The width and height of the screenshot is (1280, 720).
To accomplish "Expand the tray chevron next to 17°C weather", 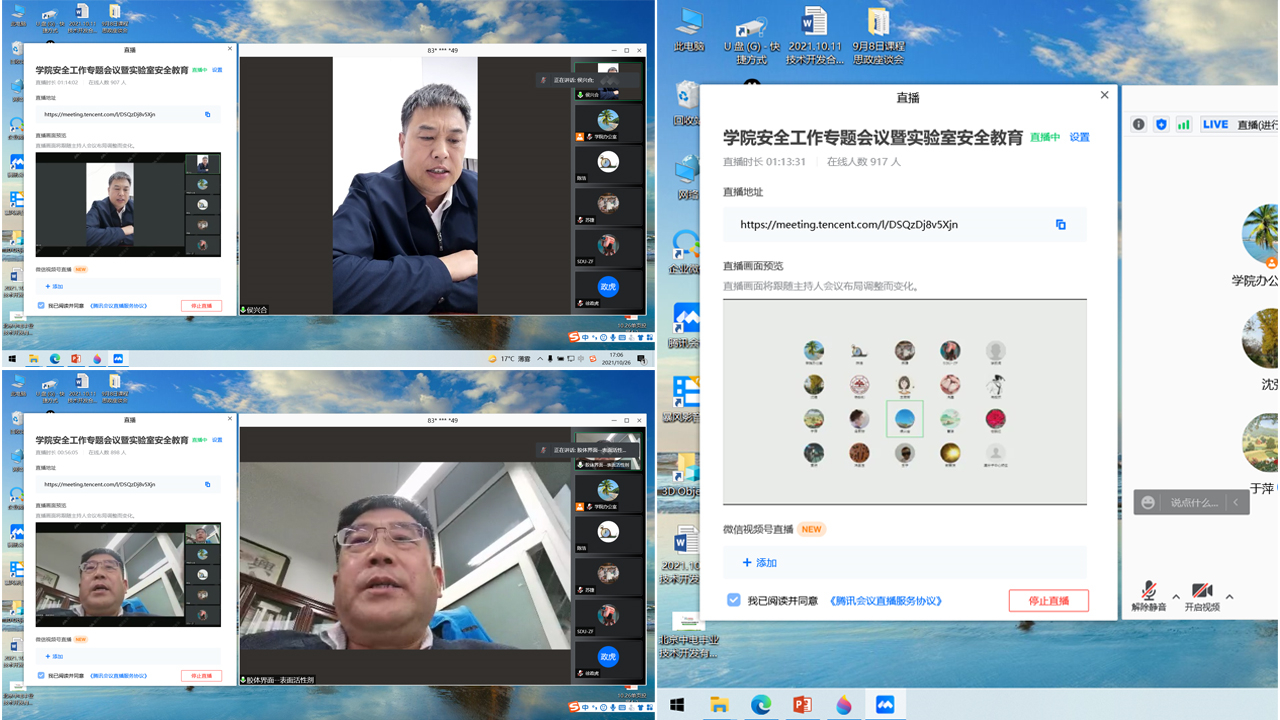I will [541, 358].
